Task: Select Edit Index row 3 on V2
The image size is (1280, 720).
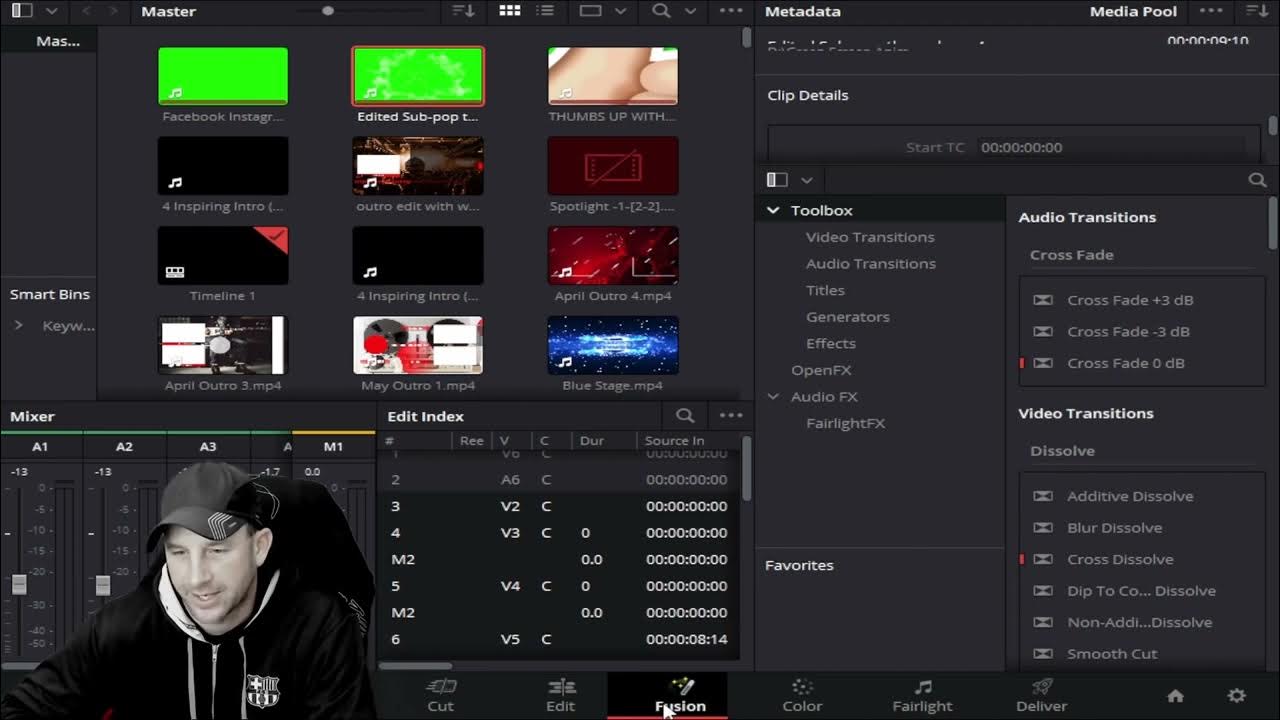Action: tap(558, 506)
